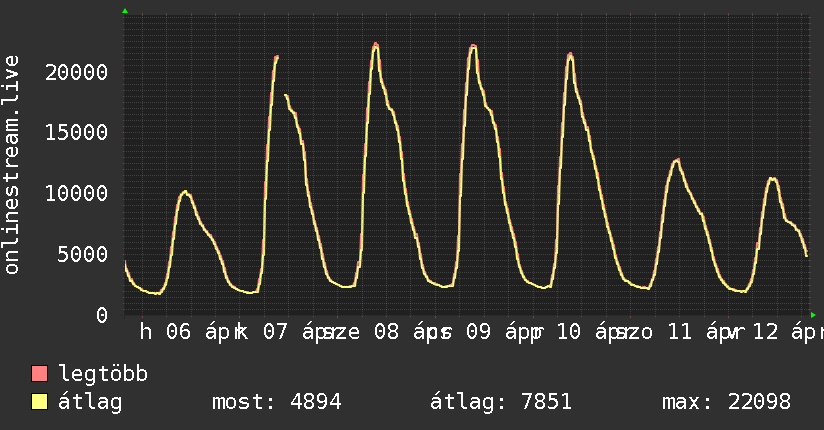
Task: Click the 07 date label on x-axis
Action: (275, 332)
